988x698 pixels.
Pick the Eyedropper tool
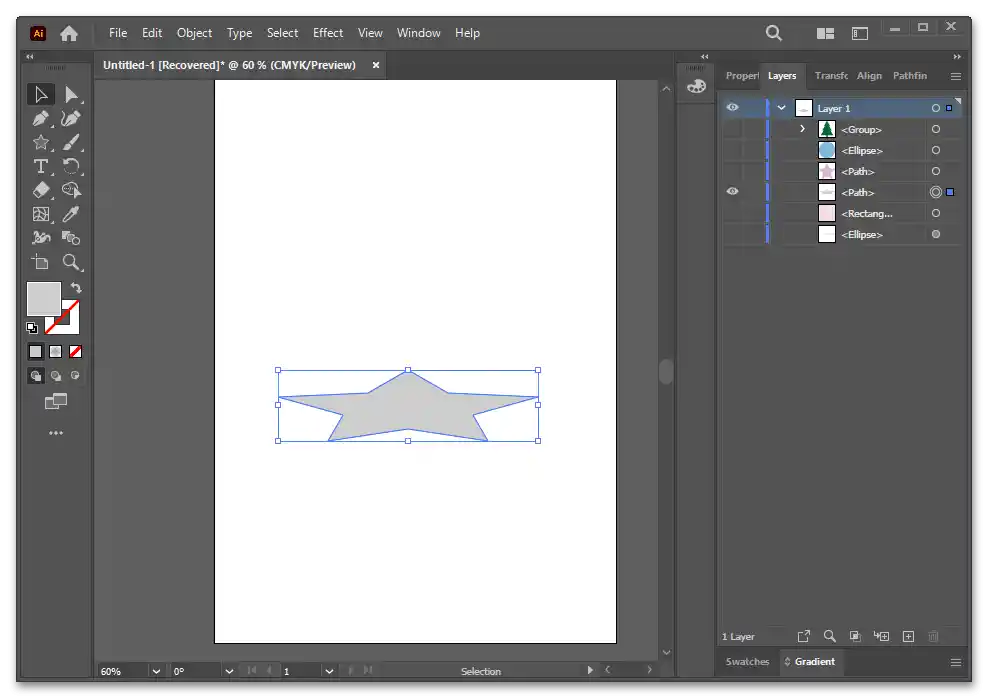(x=71, y=214)
